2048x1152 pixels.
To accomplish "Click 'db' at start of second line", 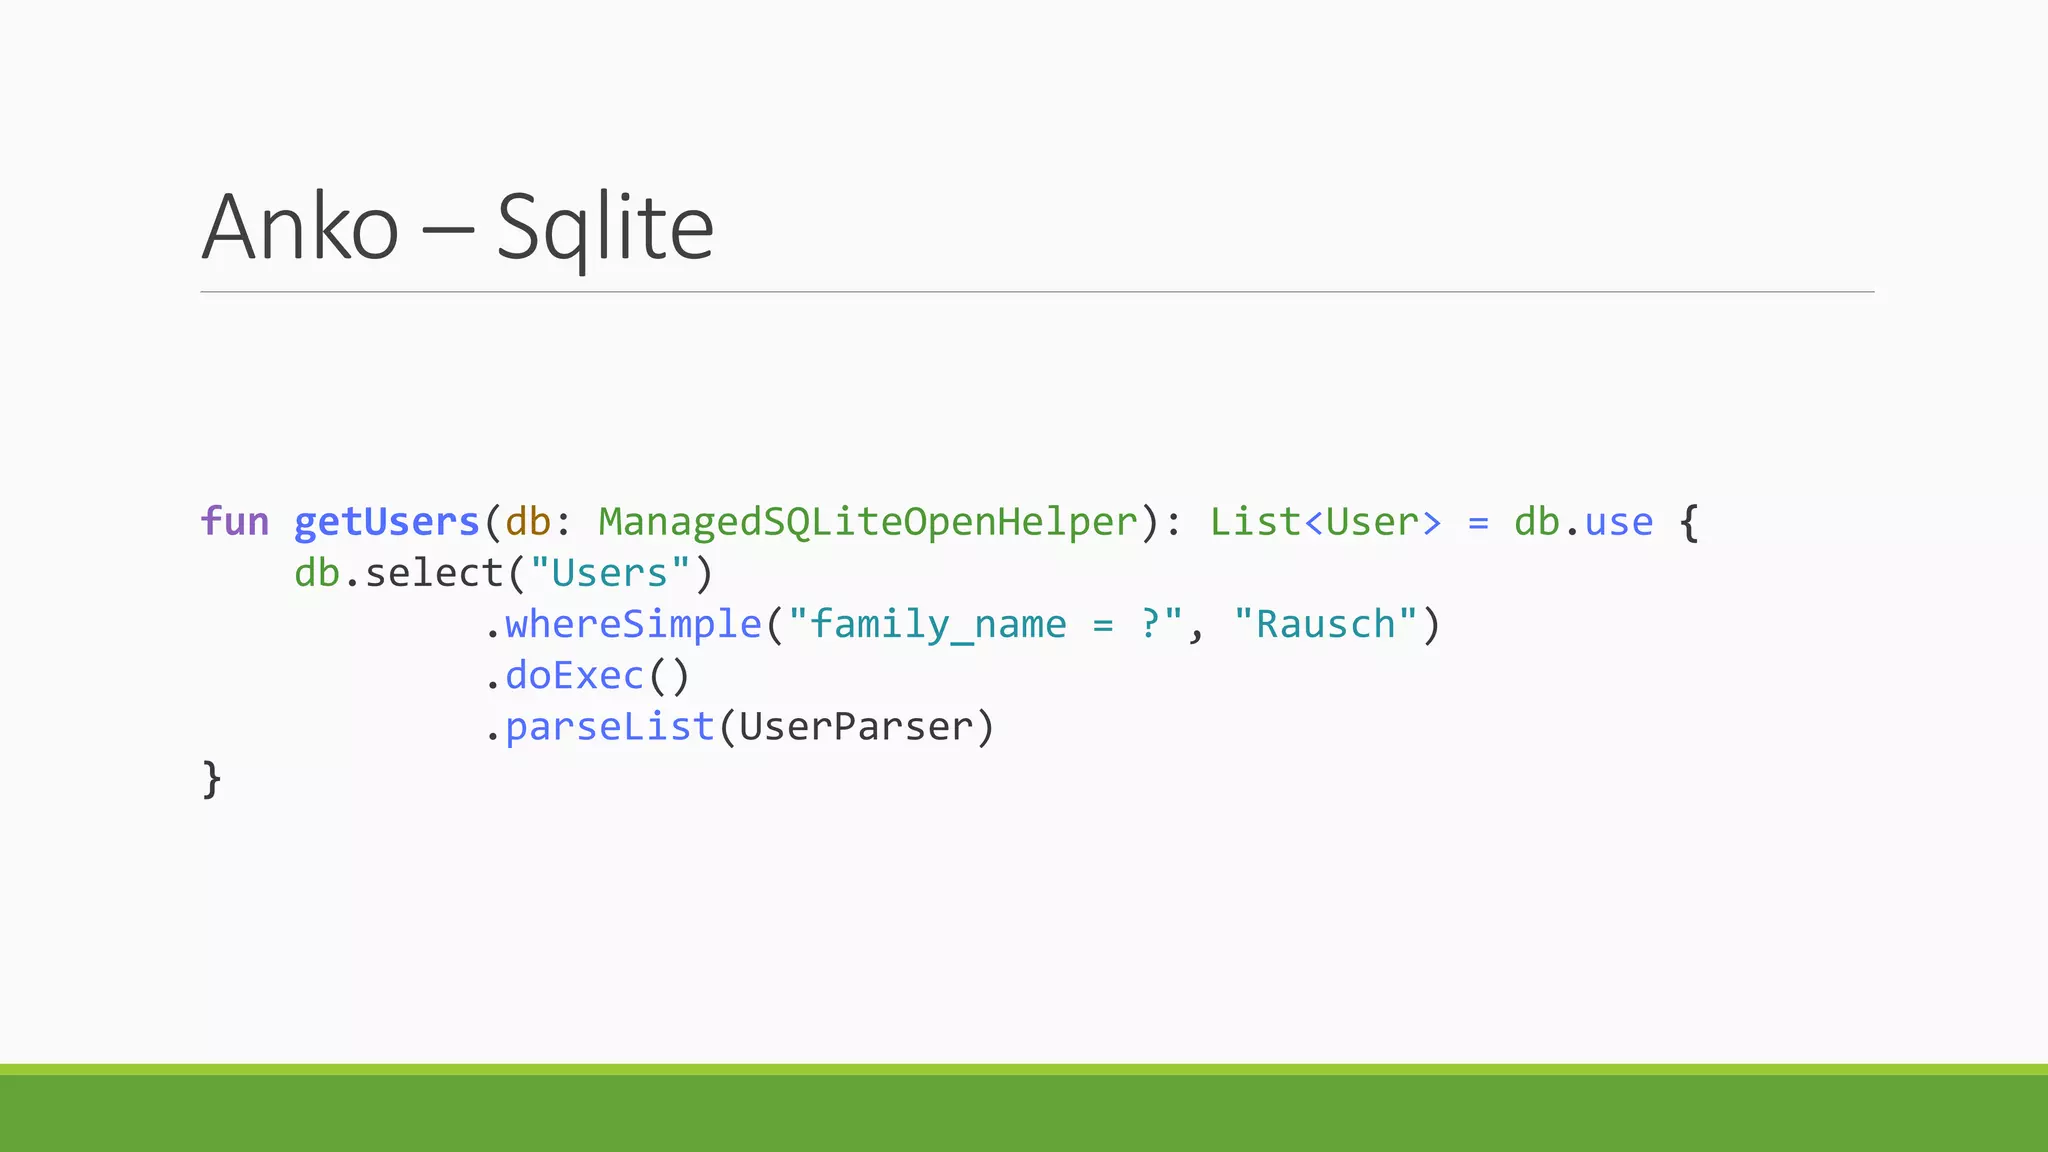I will (317, 574).
